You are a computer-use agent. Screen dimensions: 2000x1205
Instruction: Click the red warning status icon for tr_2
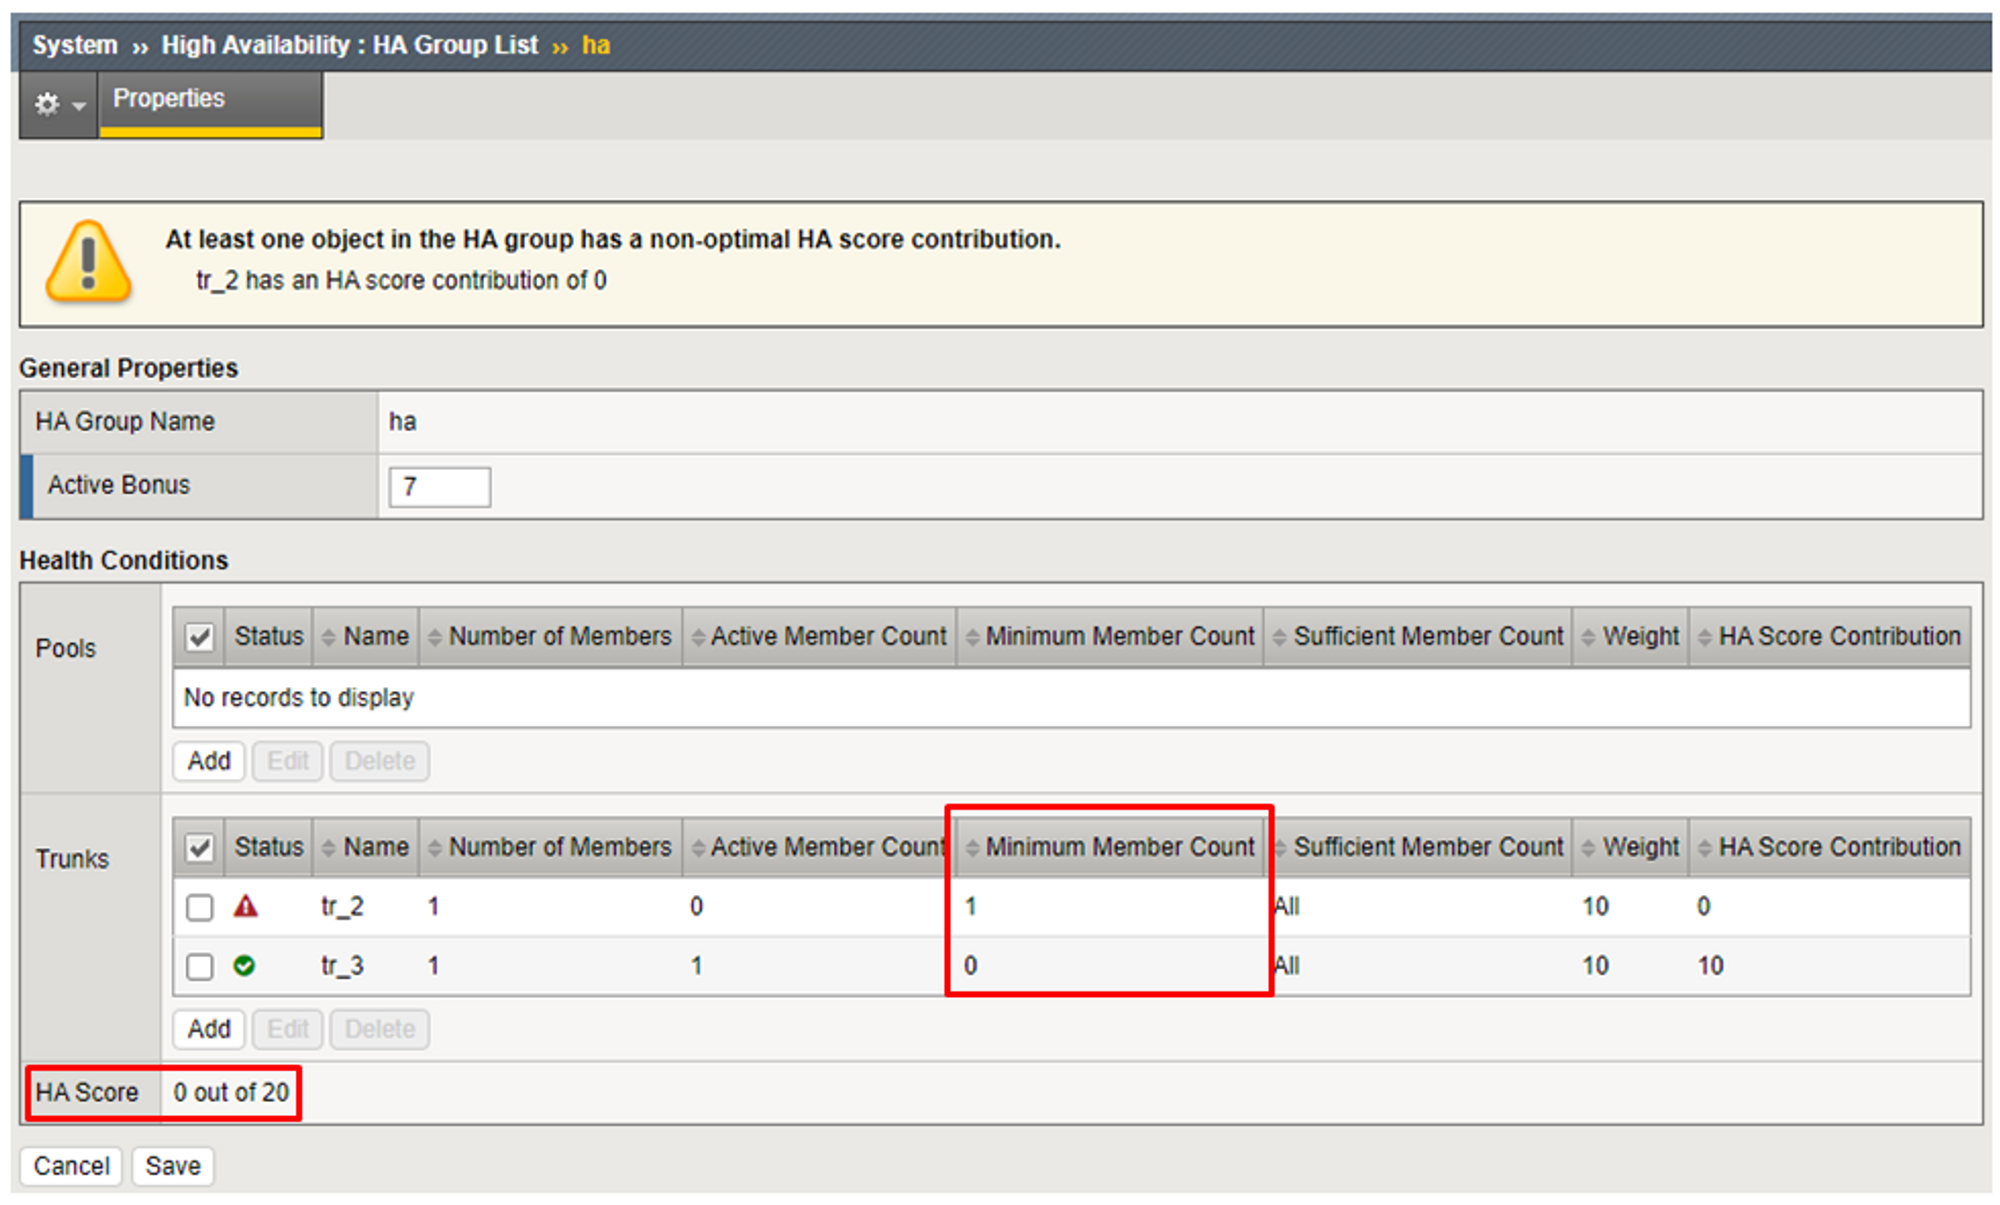pos(245,907)
